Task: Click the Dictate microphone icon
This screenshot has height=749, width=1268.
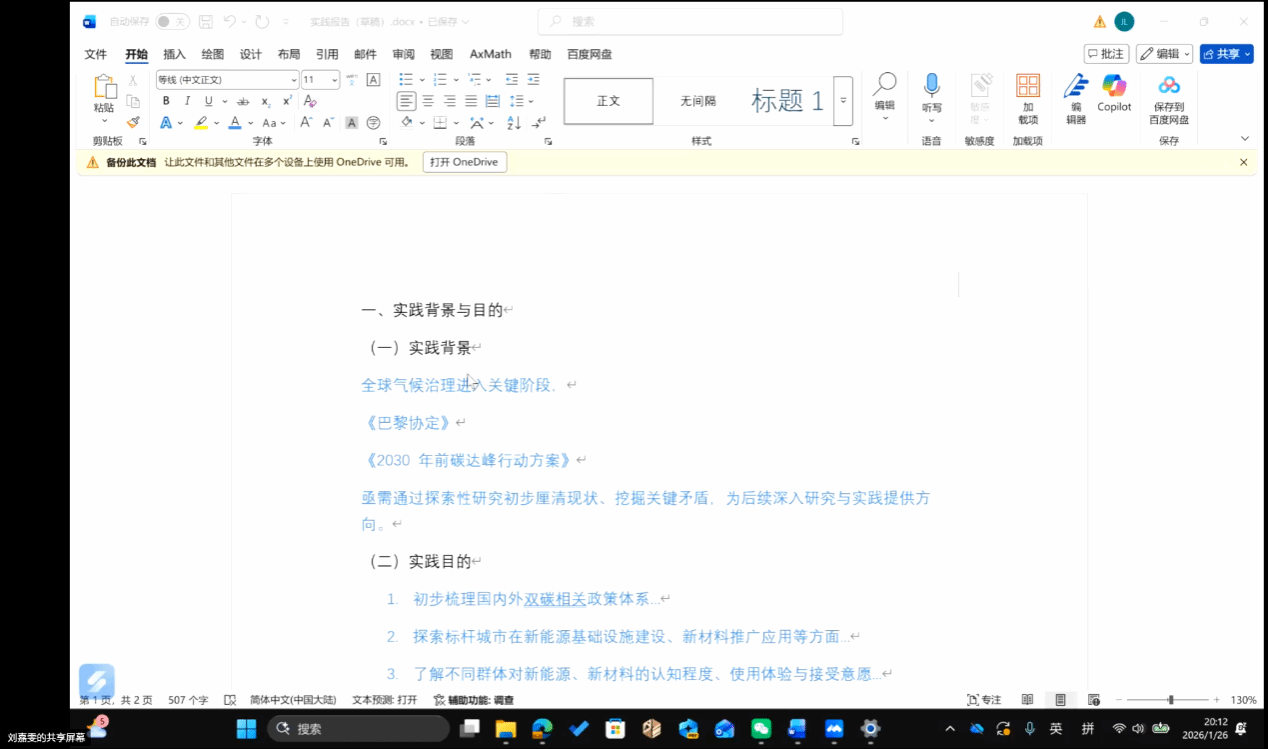Action: coord(931,93)
